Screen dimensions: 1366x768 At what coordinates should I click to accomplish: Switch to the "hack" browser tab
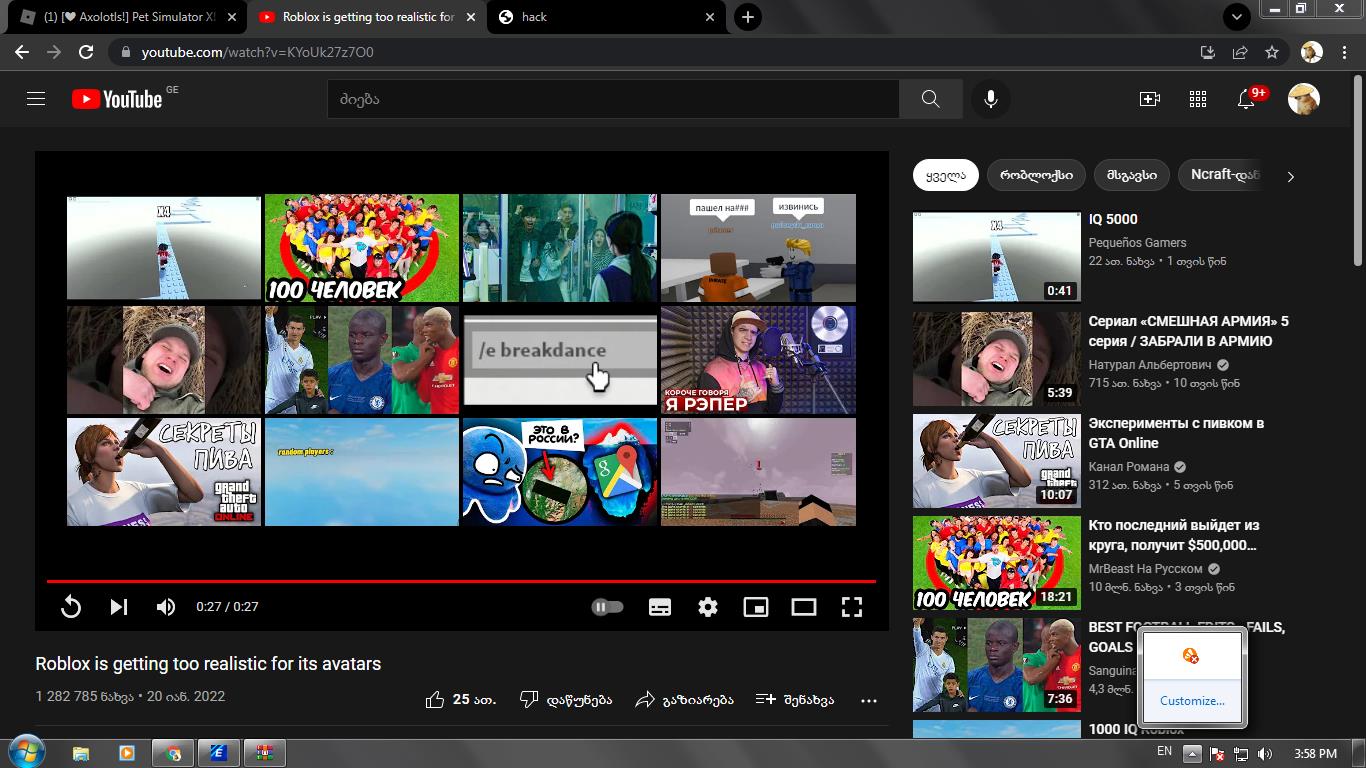click(x=600, y=17)
